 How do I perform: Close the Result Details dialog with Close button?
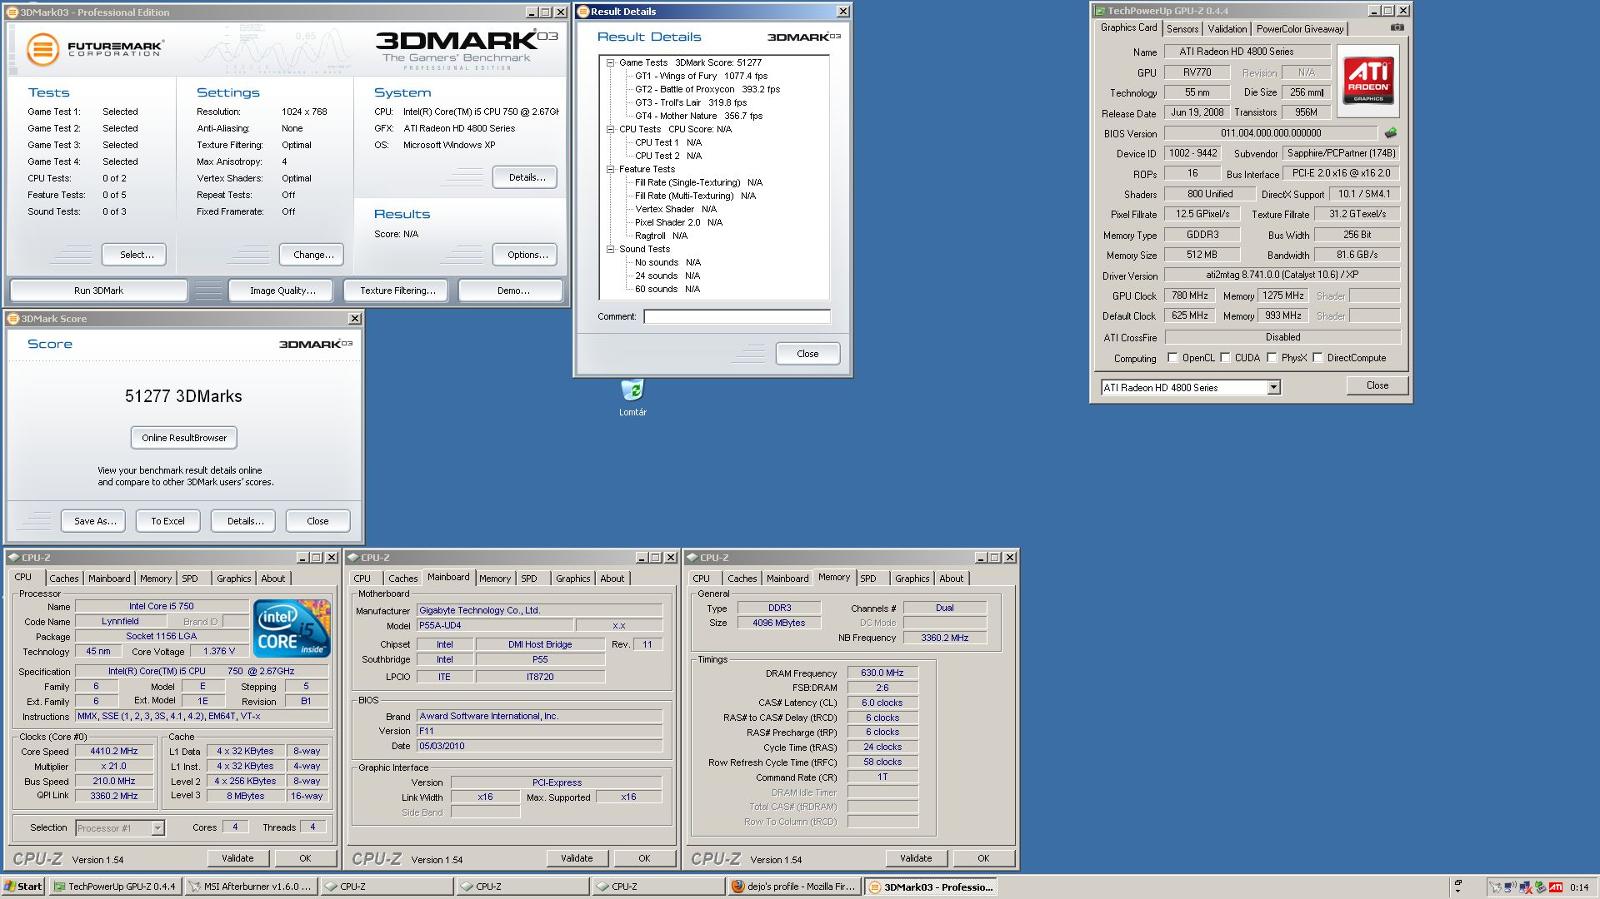[x=808, y=354]
